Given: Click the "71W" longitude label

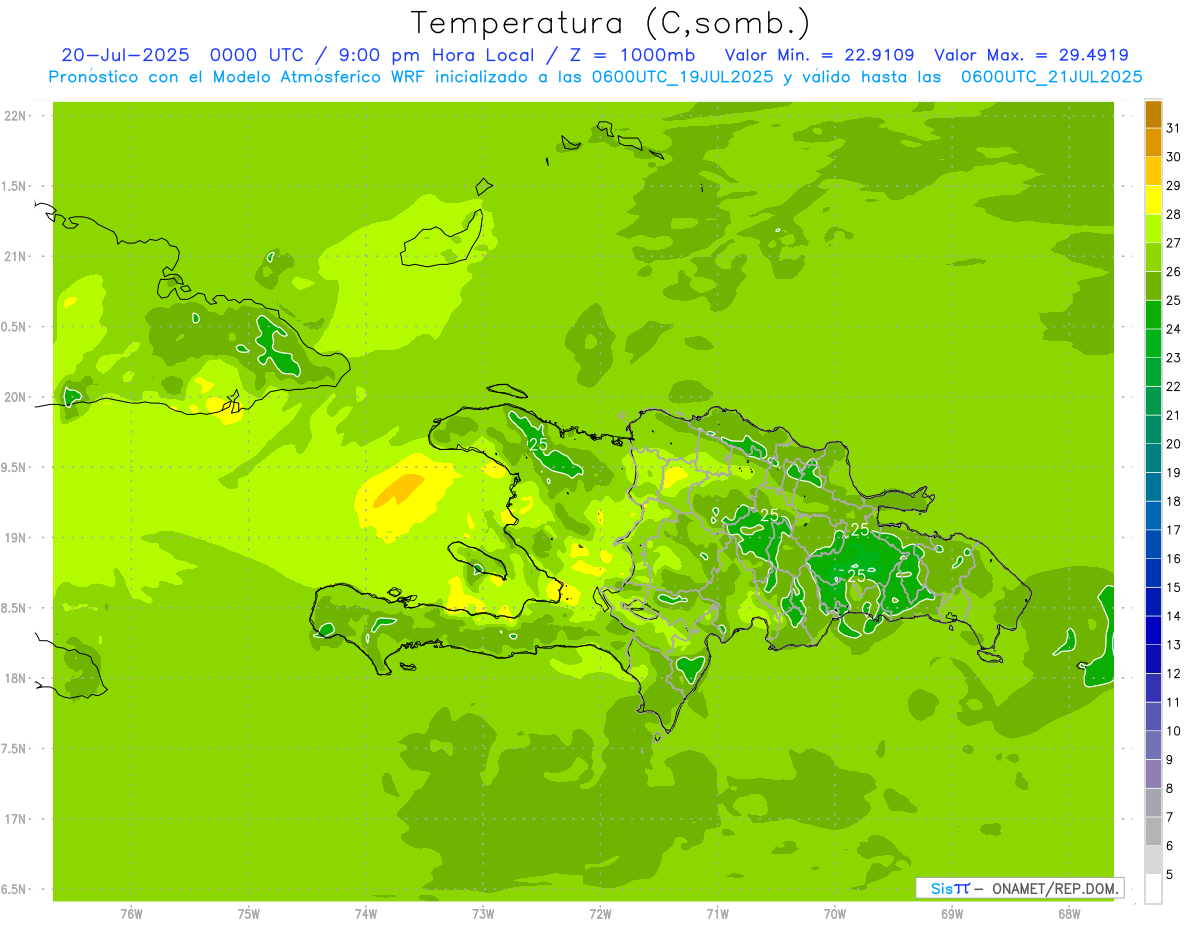Looking at the screenshot, I should pyautogui.click(x=717, y=914).
